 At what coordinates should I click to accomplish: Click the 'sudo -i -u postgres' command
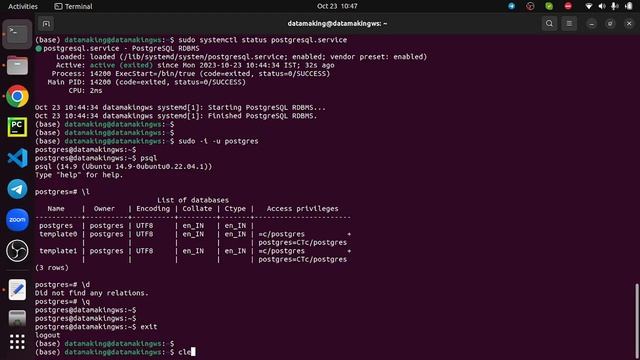(x=218, y=141)
